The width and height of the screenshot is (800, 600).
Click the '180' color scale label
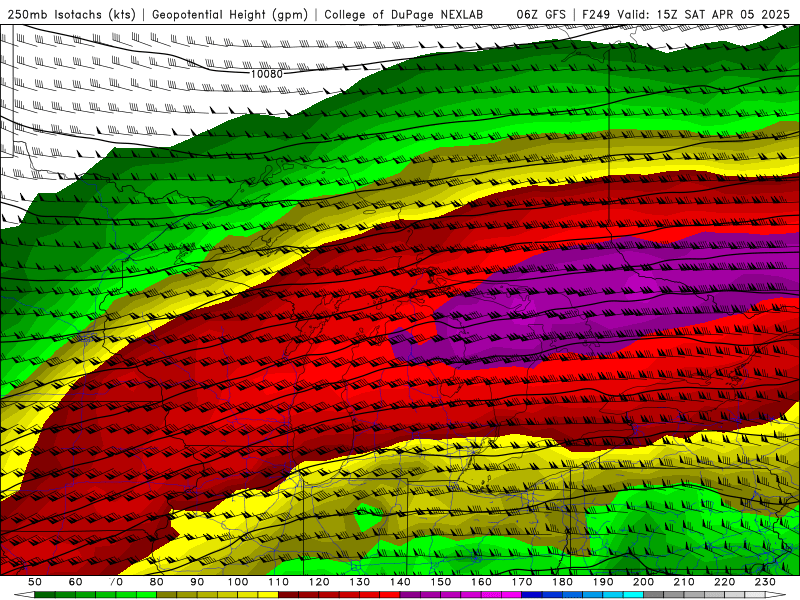[x=562, y=582]
